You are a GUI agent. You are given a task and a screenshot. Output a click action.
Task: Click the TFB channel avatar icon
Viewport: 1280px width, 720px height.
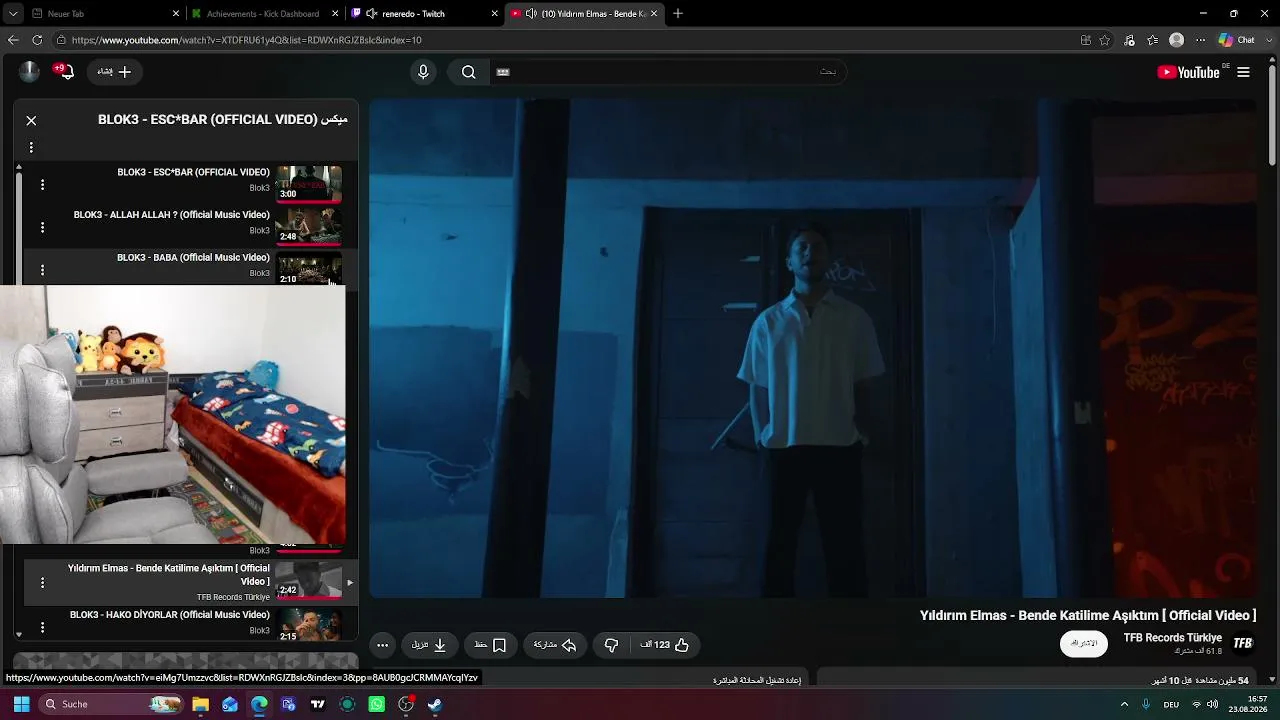[1243, 643]
